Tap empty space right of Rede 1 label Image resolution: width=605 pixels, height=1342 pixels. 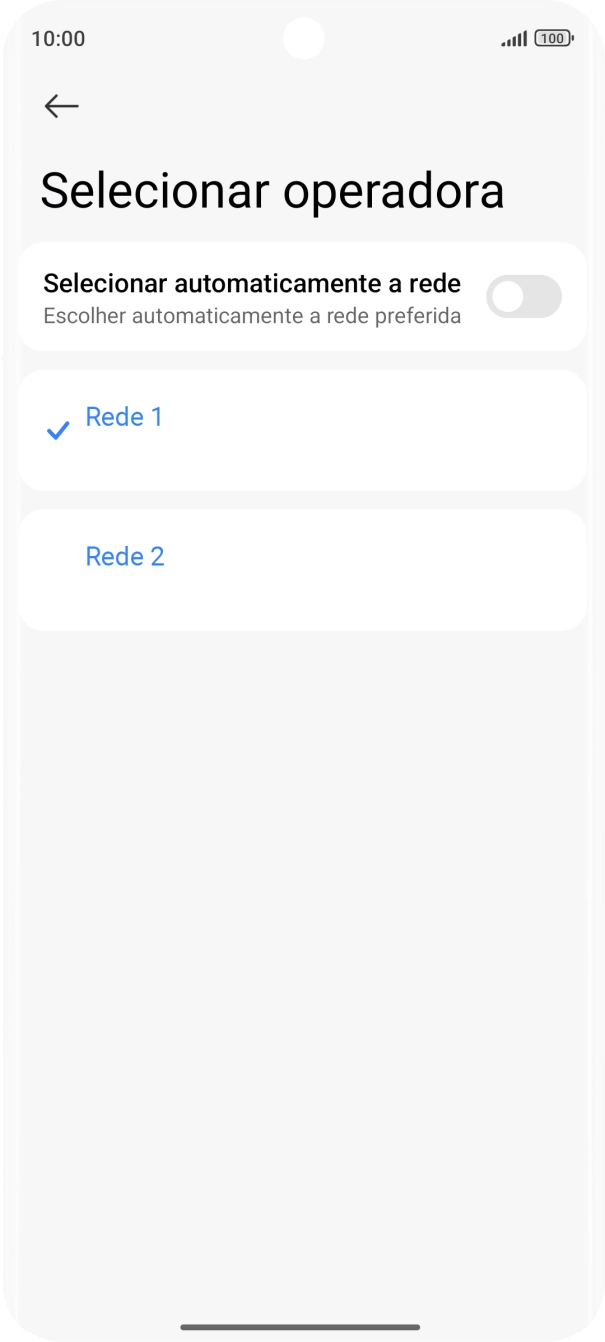pyautogui.click(x=380, y=430)
